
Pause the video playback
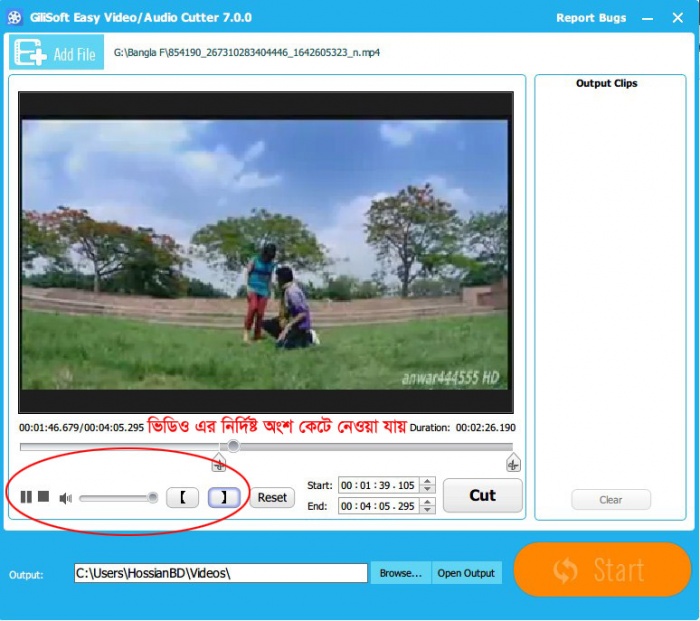tap(26, 496)
